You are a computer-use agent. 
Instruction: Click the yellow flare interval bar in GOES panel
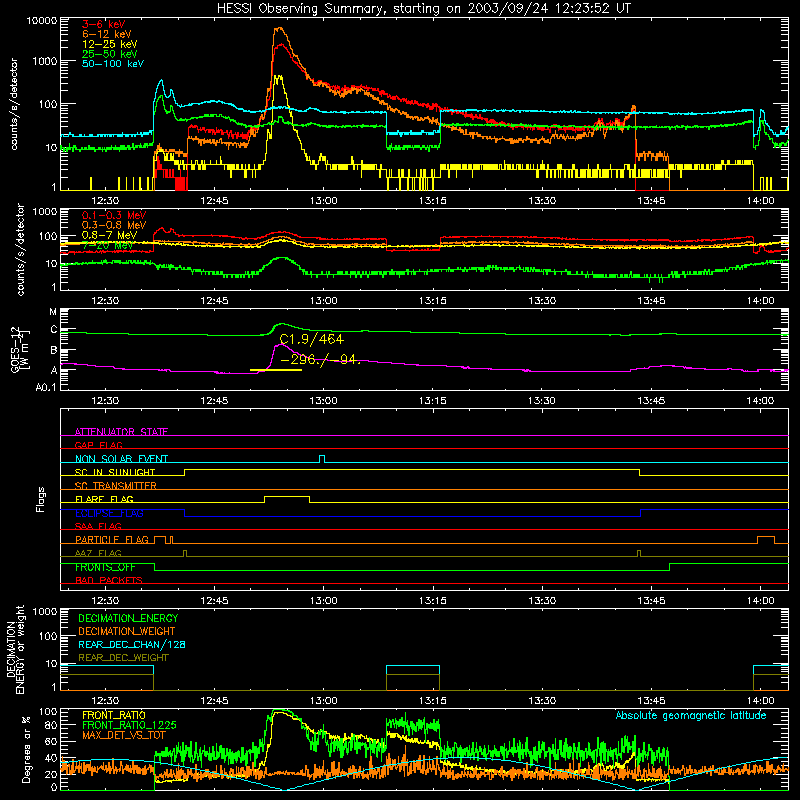pyautogui.click(x=276, y=370)
